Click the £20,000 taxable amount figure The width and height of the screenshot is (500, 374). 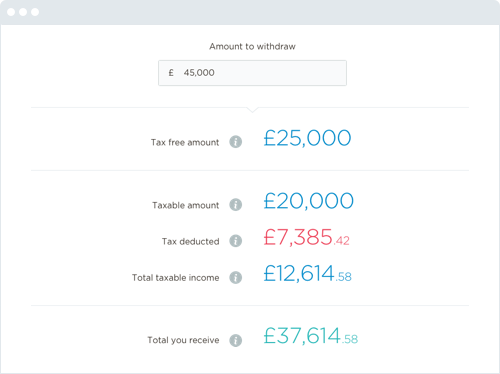pos(308,201)
